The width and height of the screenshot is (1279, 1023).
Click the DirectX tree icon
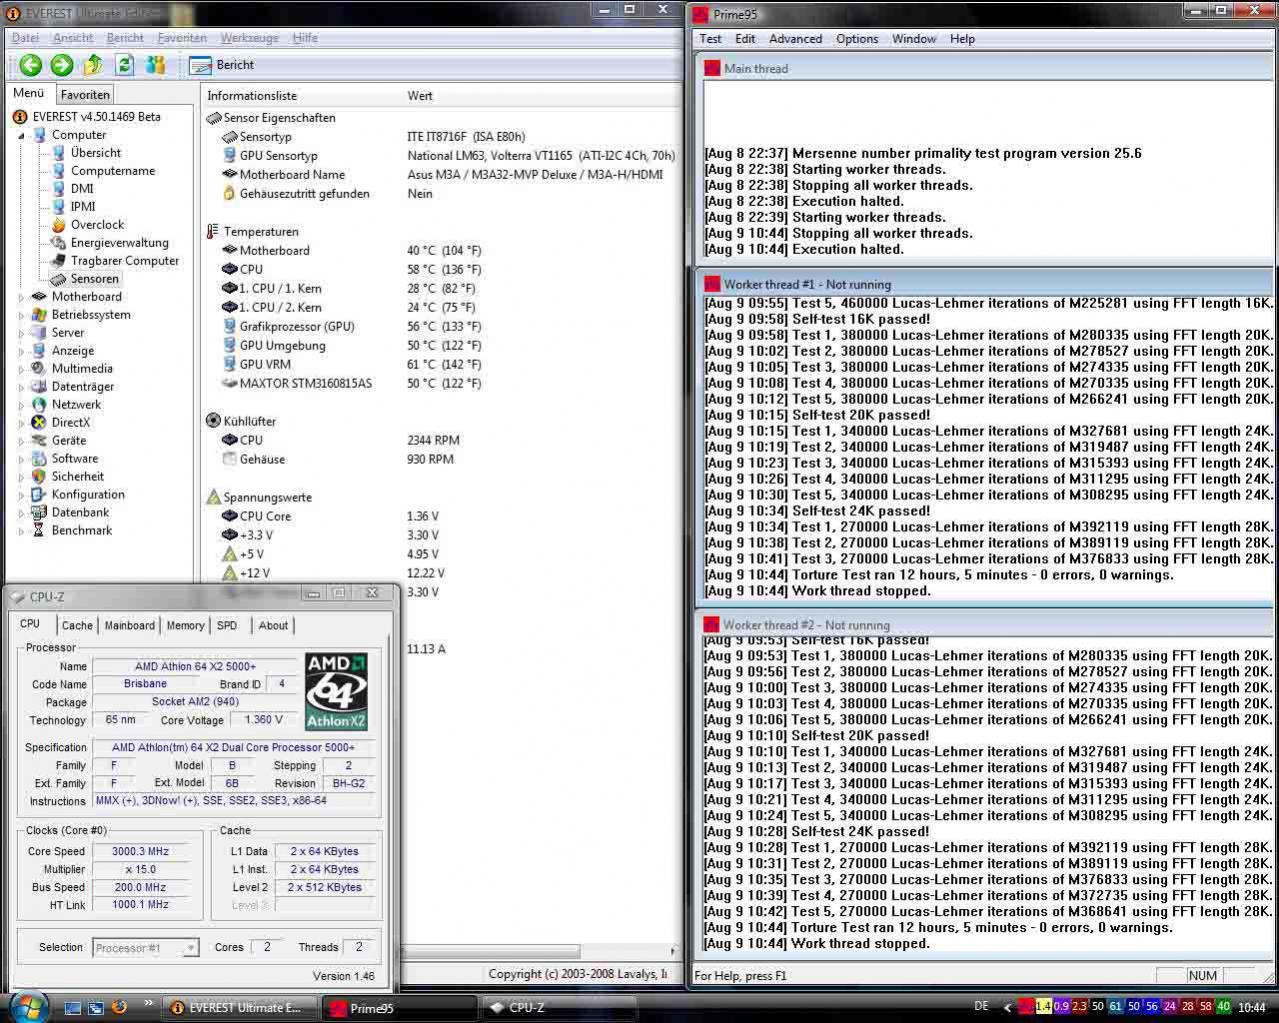click(x=39, y=423)
